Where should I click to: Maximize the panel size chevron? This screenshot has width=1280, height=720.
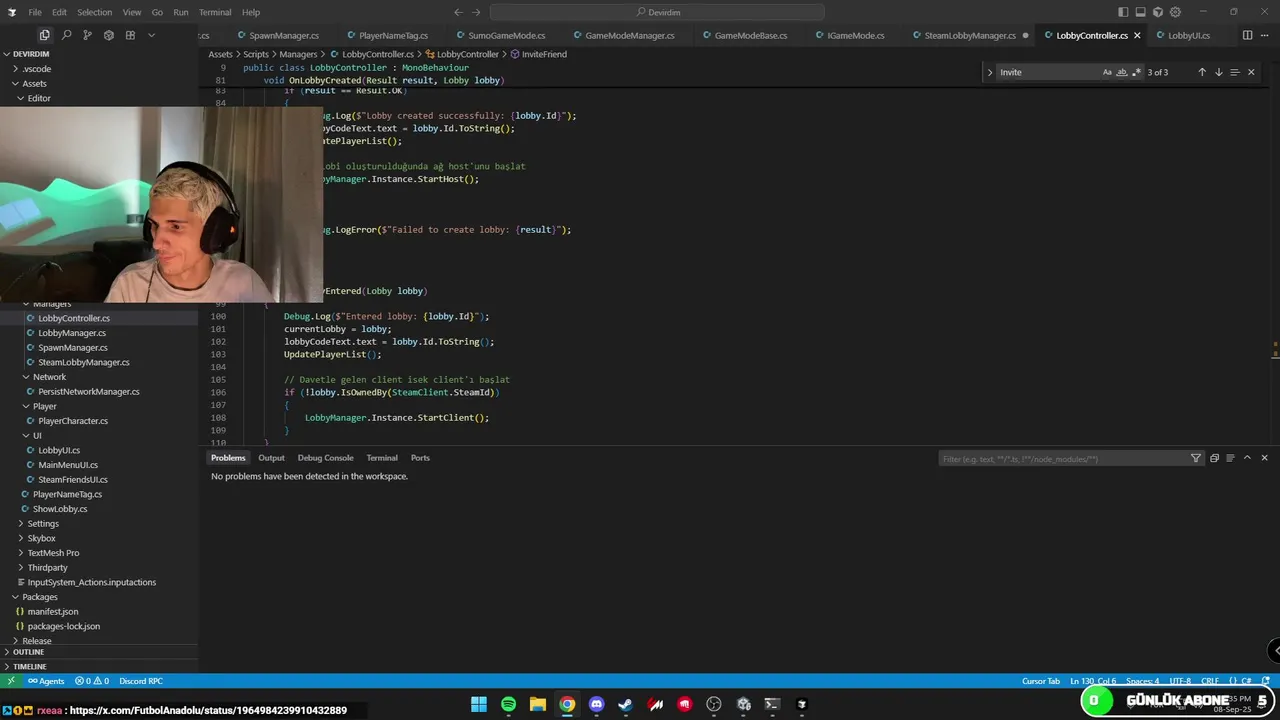click(1247, 458)
